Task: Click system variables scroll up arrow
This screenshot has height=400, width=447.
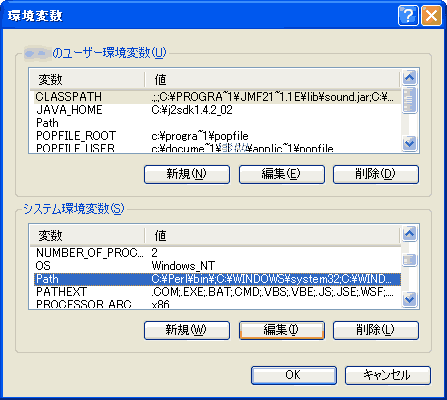Action: point(409,234)
